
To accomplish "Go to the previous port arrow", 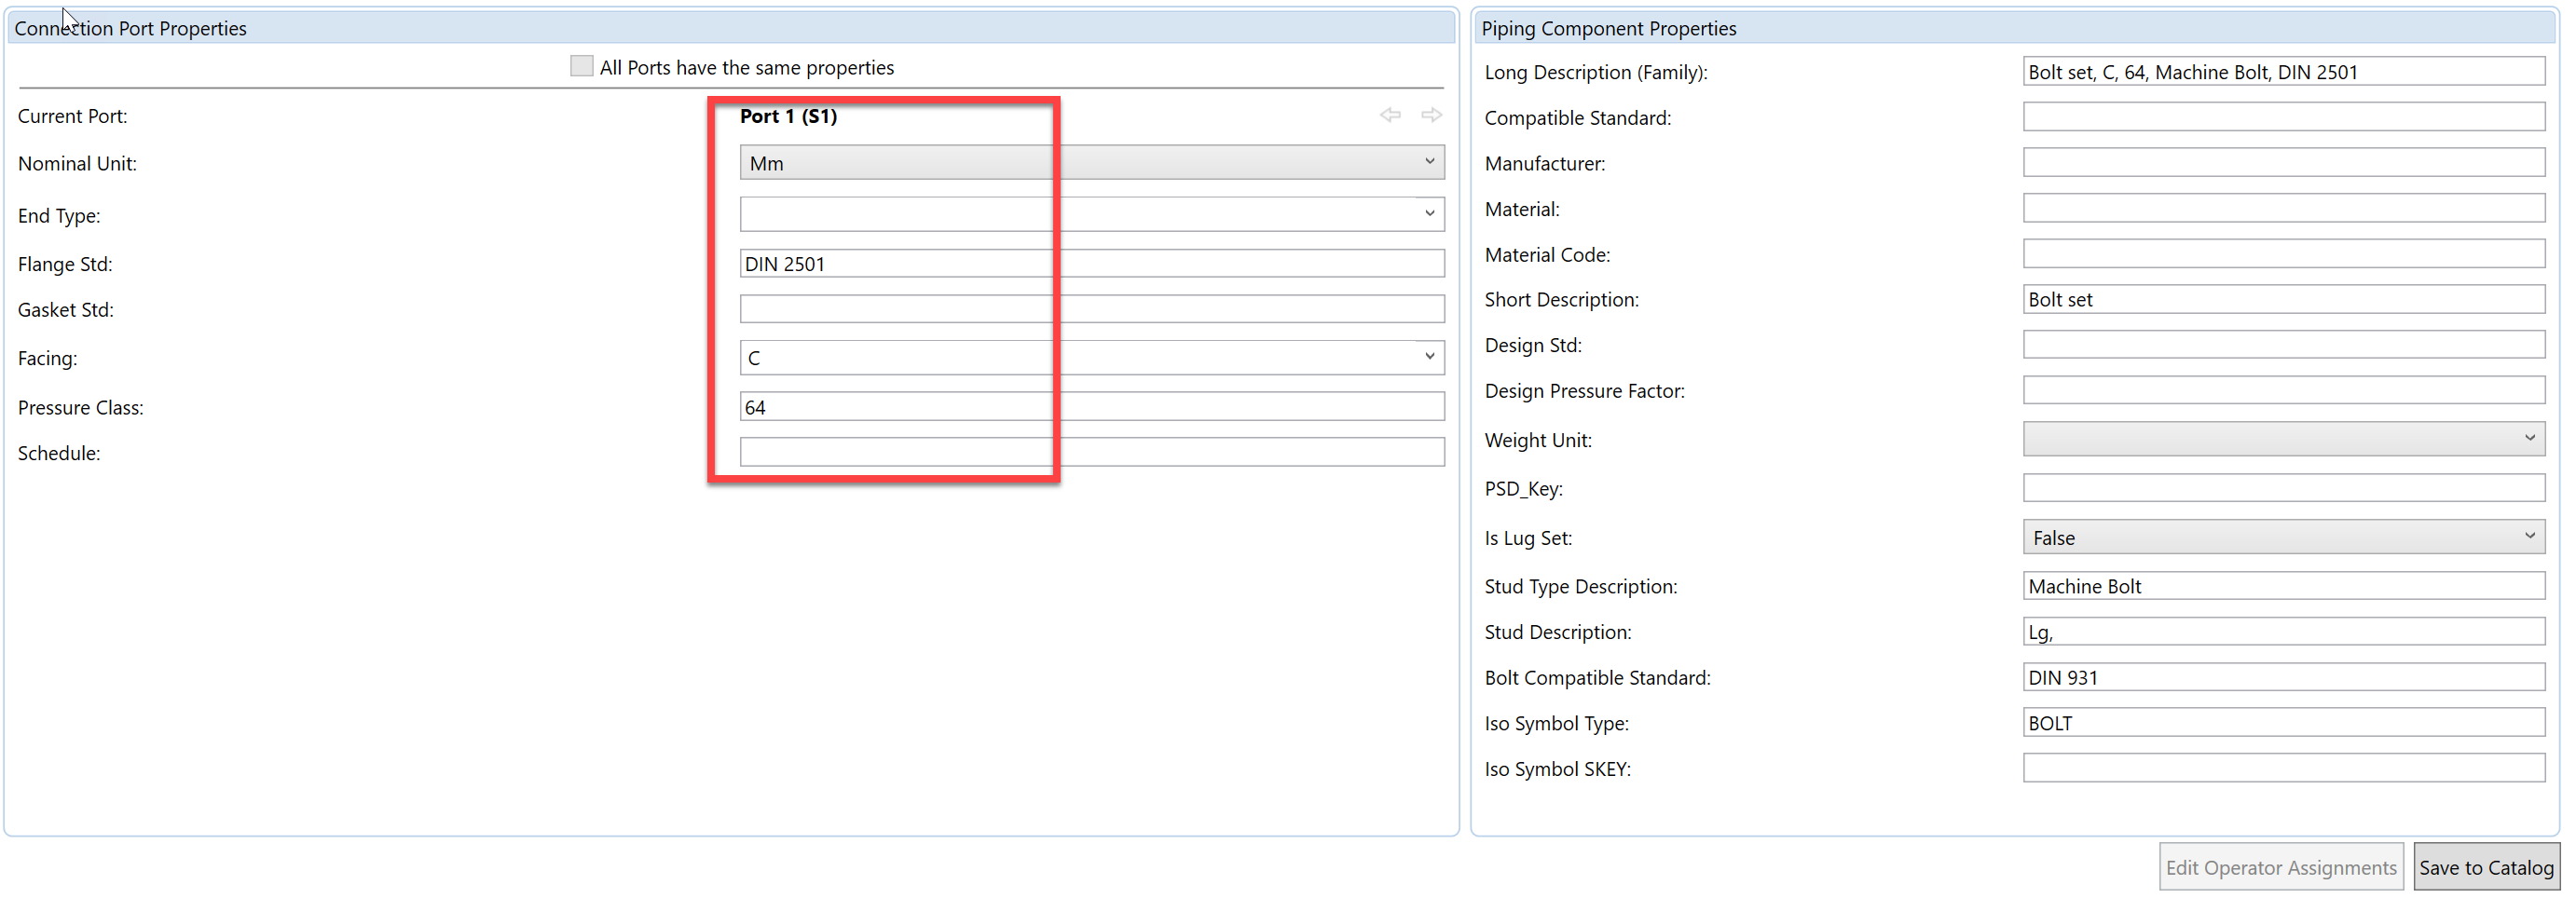I will pyautogui.click(x=1390, y=115).
